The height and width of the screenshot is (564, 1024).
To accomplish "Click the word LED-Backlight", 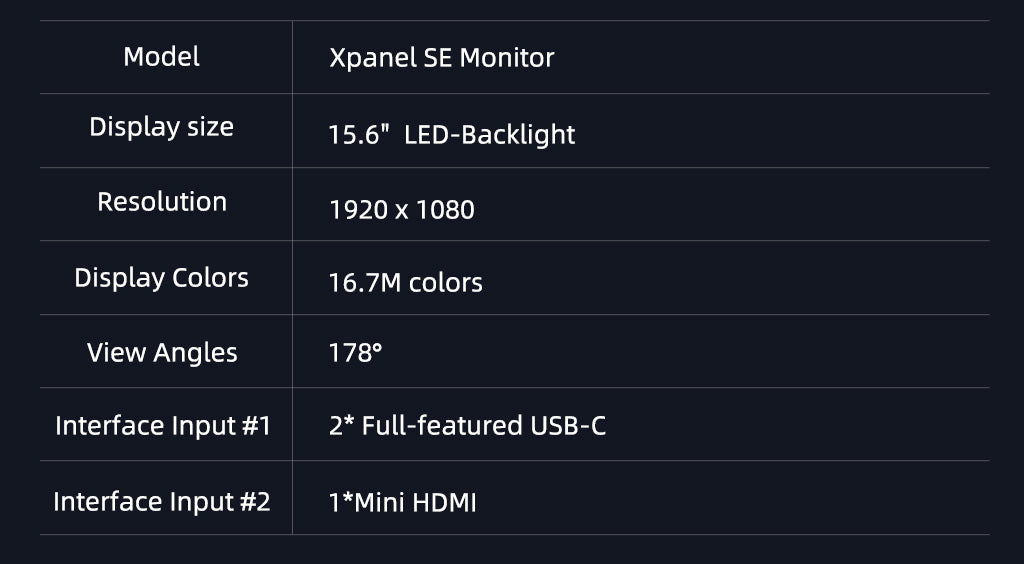I will pyautogui.click(x=490, y=134).
